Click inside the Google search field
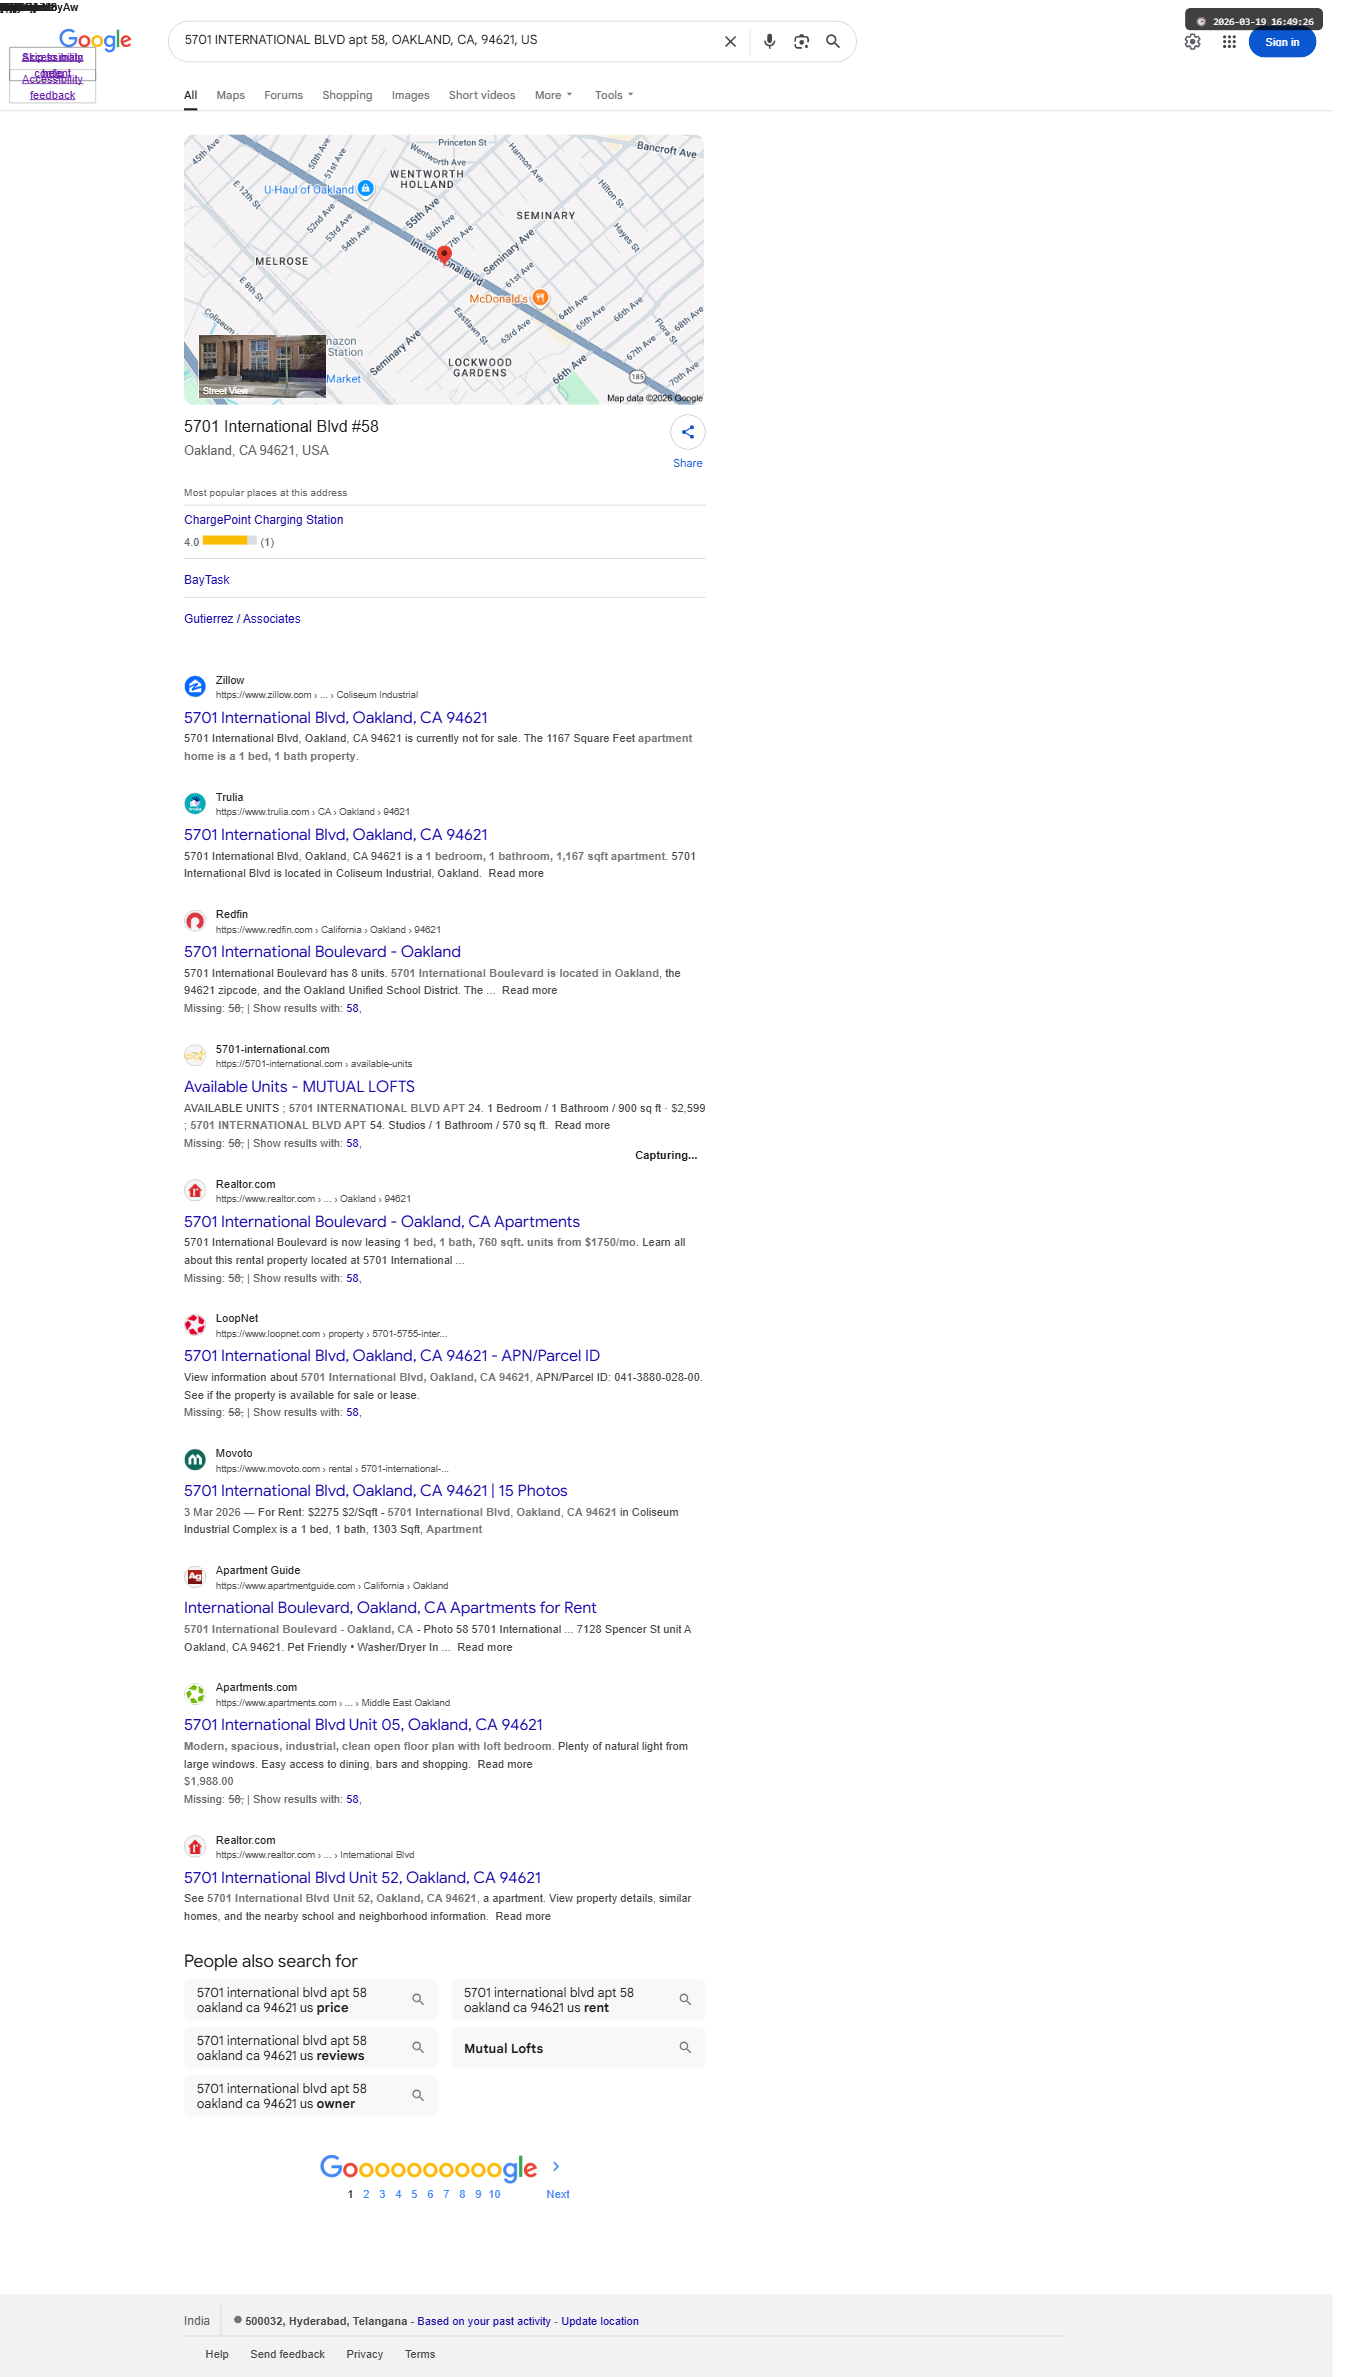The width and height of the screenshot is (1348, 2377). pos(445,41)
